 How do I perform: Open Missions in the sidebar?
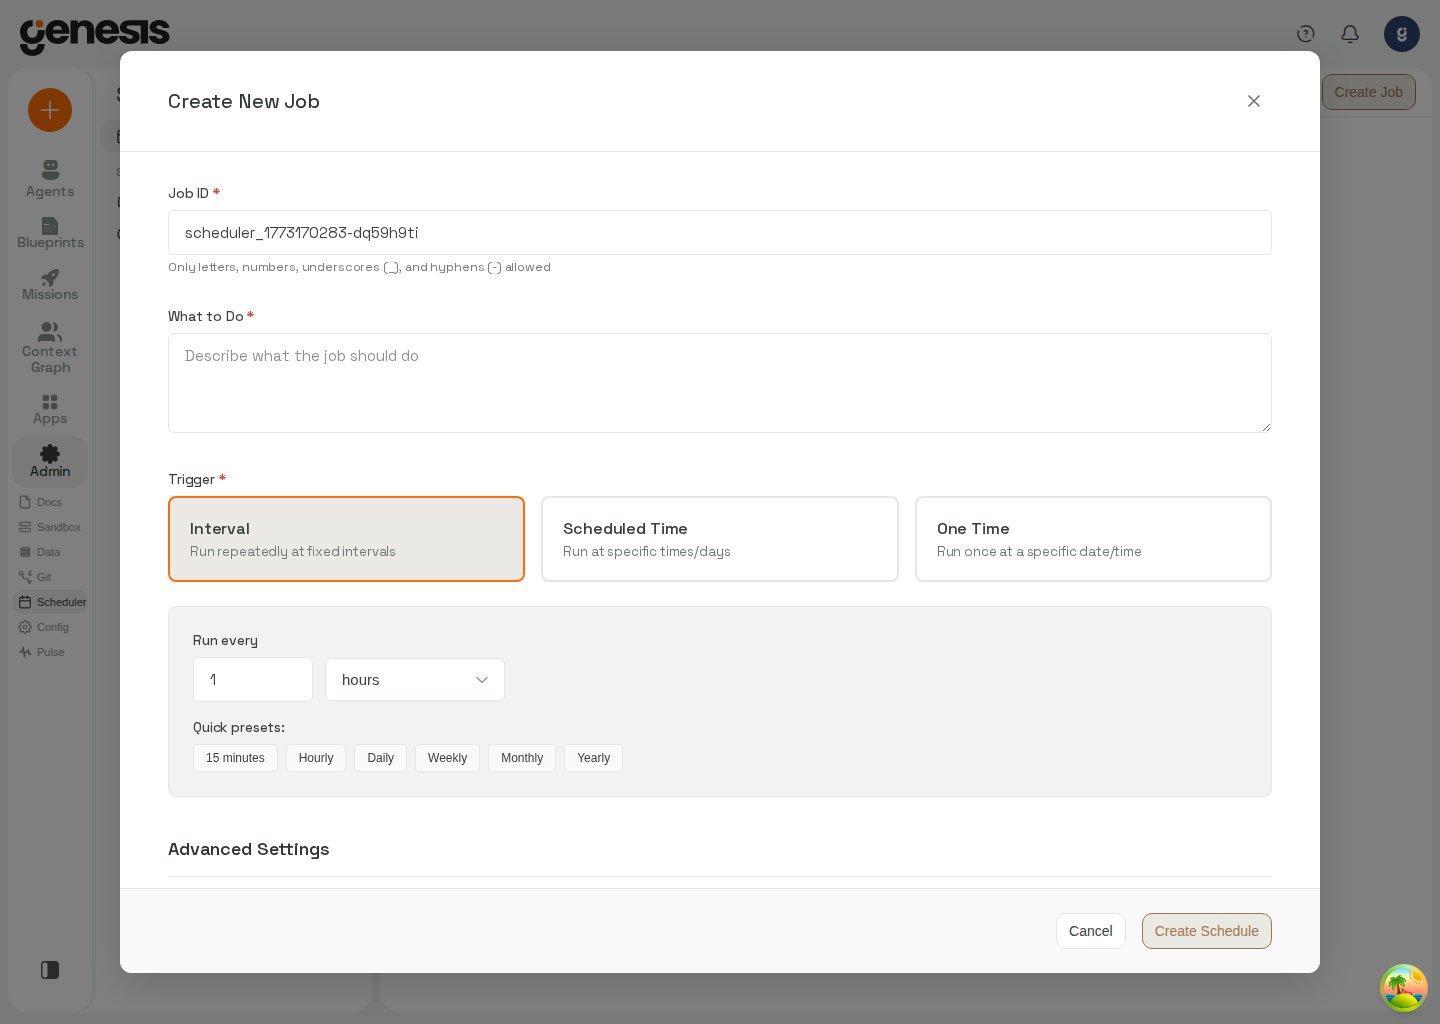tap(50, 285)
